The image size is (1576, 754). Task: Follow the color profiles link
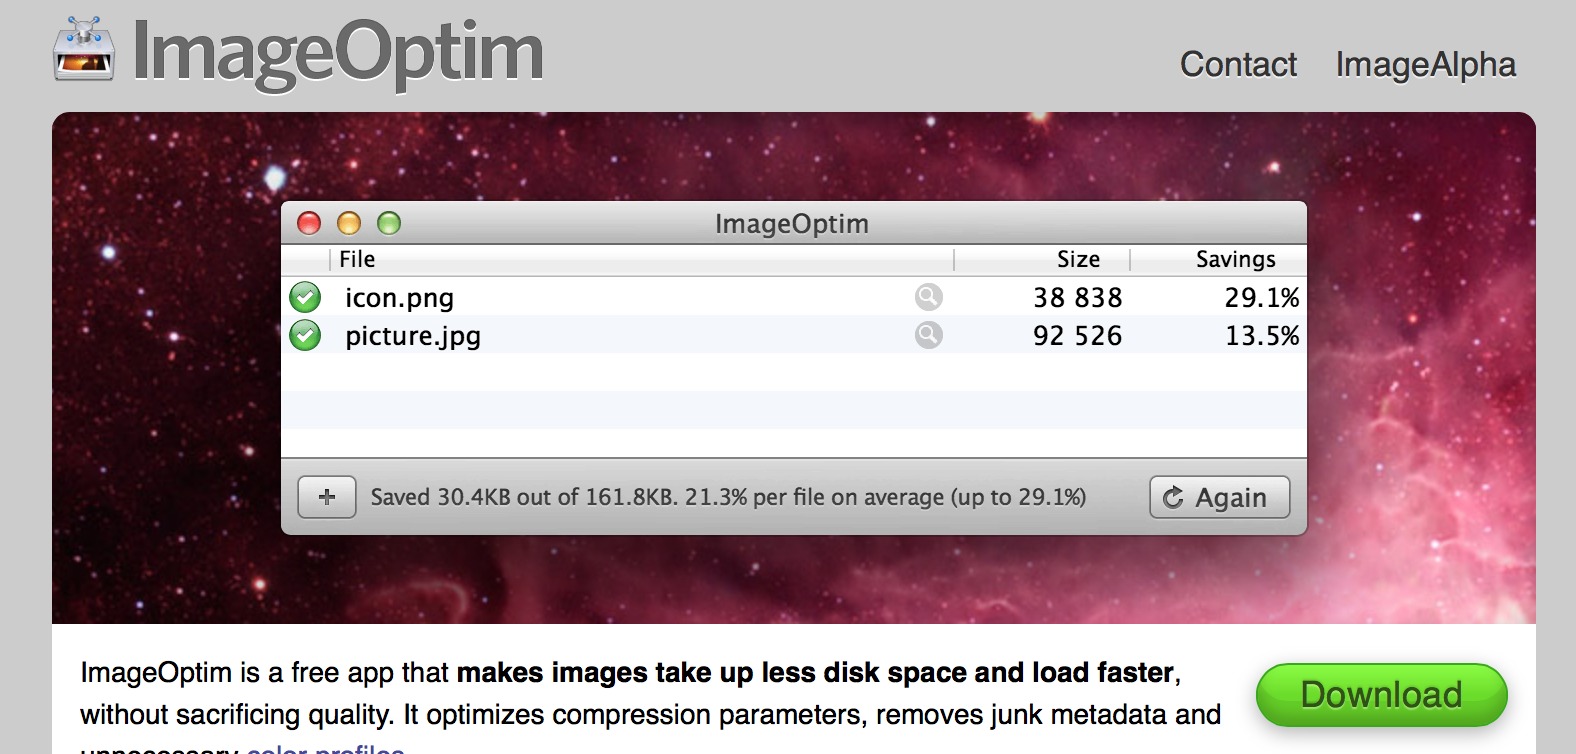click(x=325, y=748)
